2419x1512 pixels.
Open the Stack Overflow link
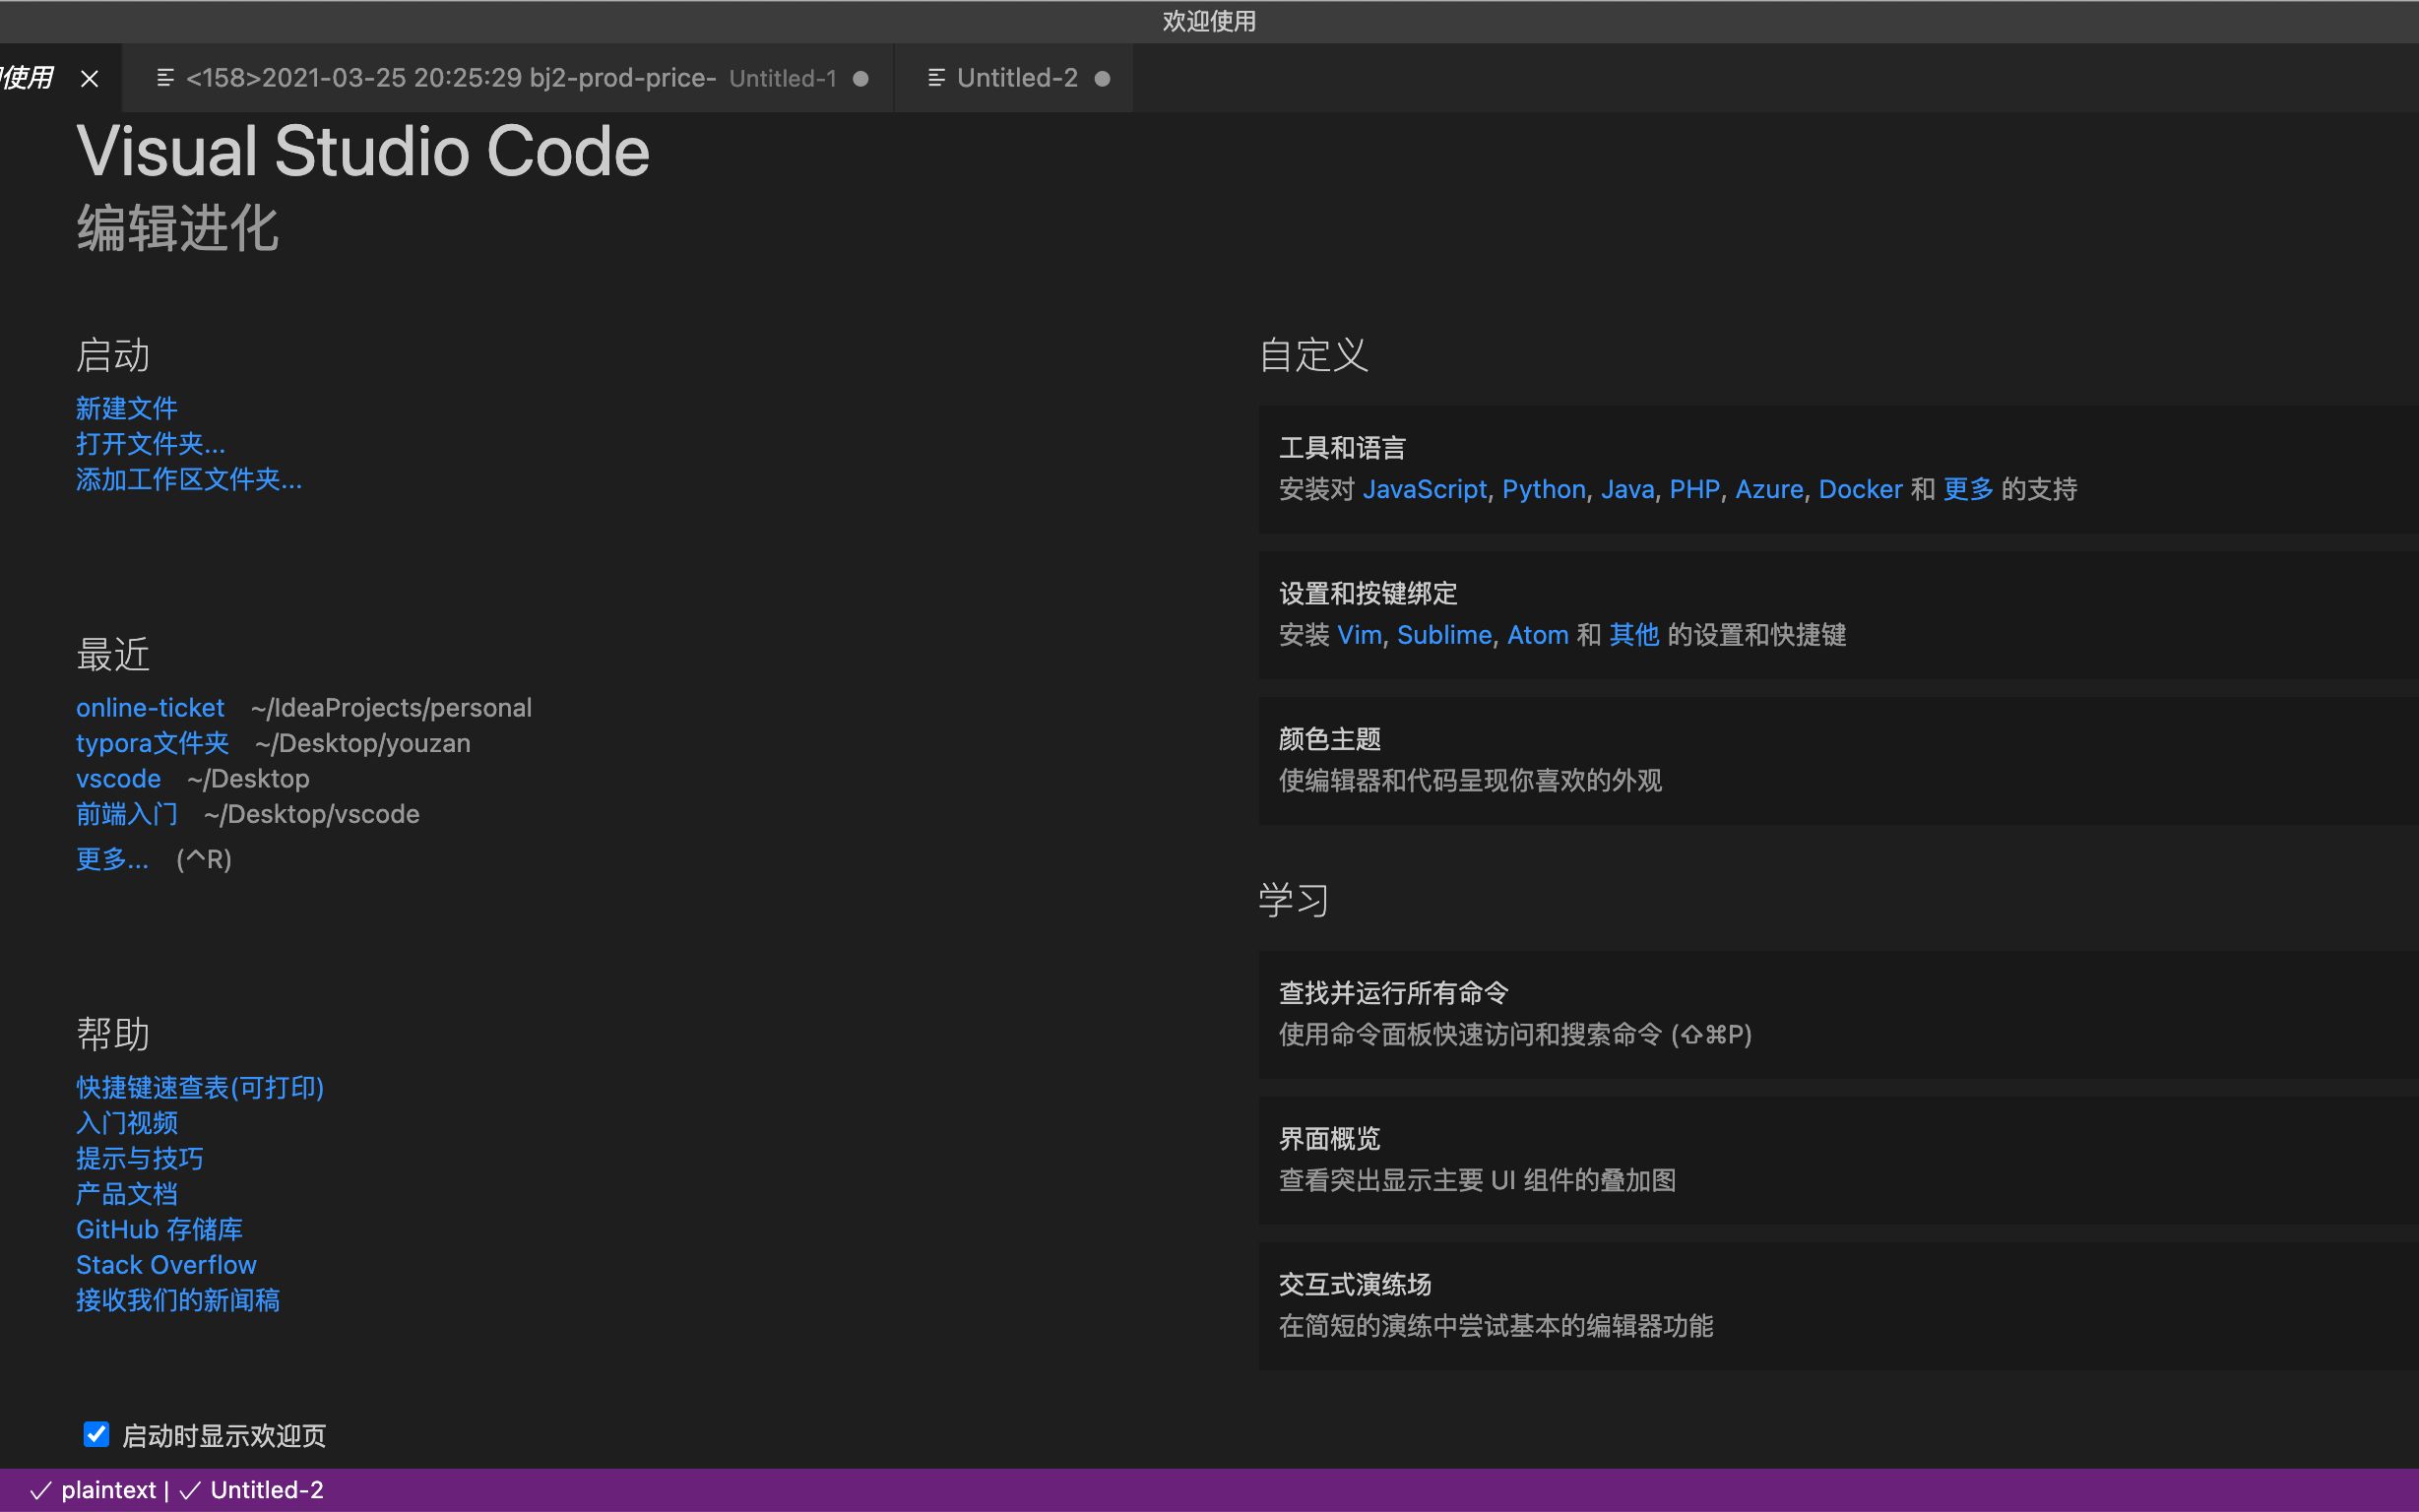point(166,1265)
